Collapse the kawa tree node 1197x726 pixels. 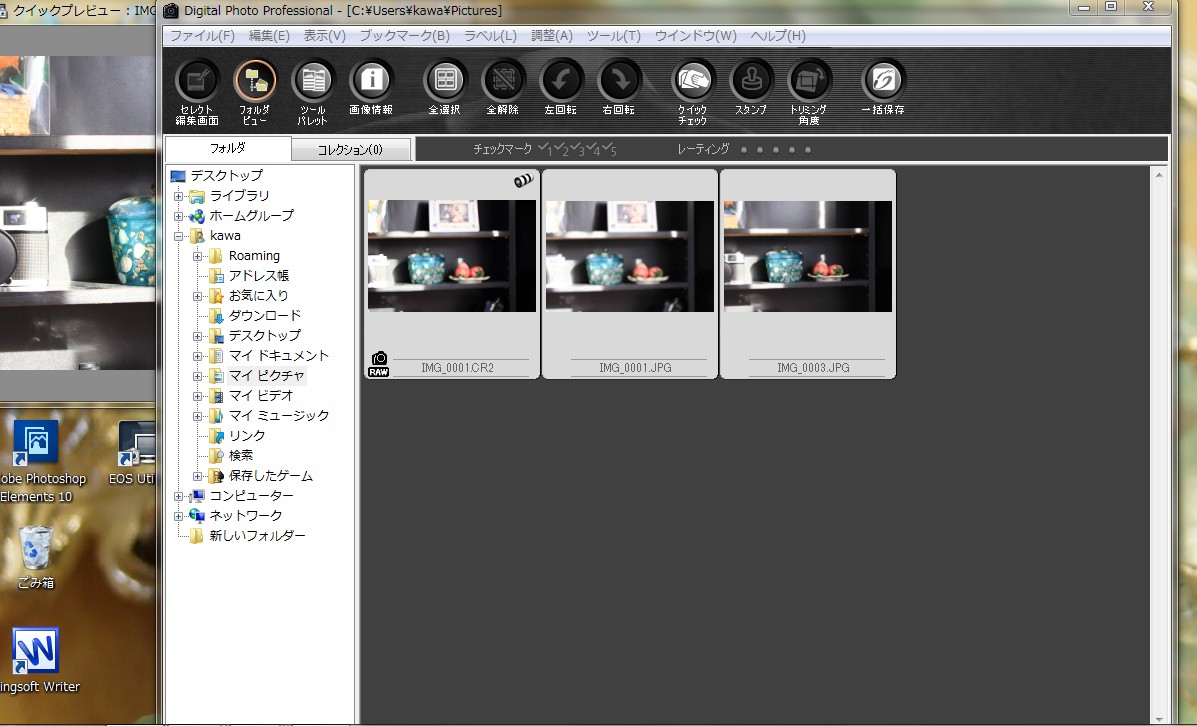click(179, 236)
